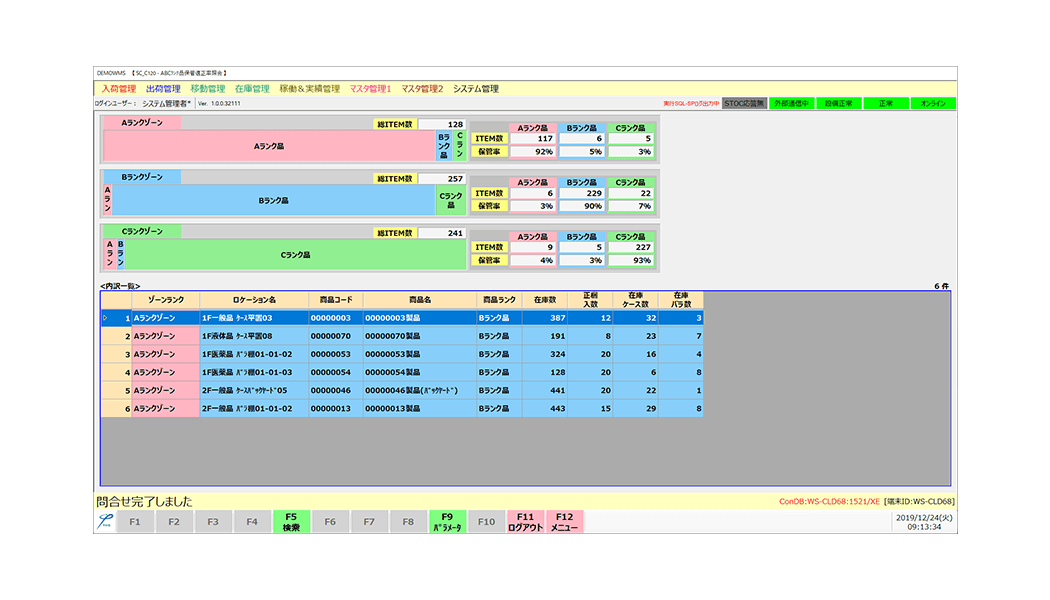
Task: Click the green Cランク品 bar in C zone
Action: pyautogui.click(x=295, y=254)
